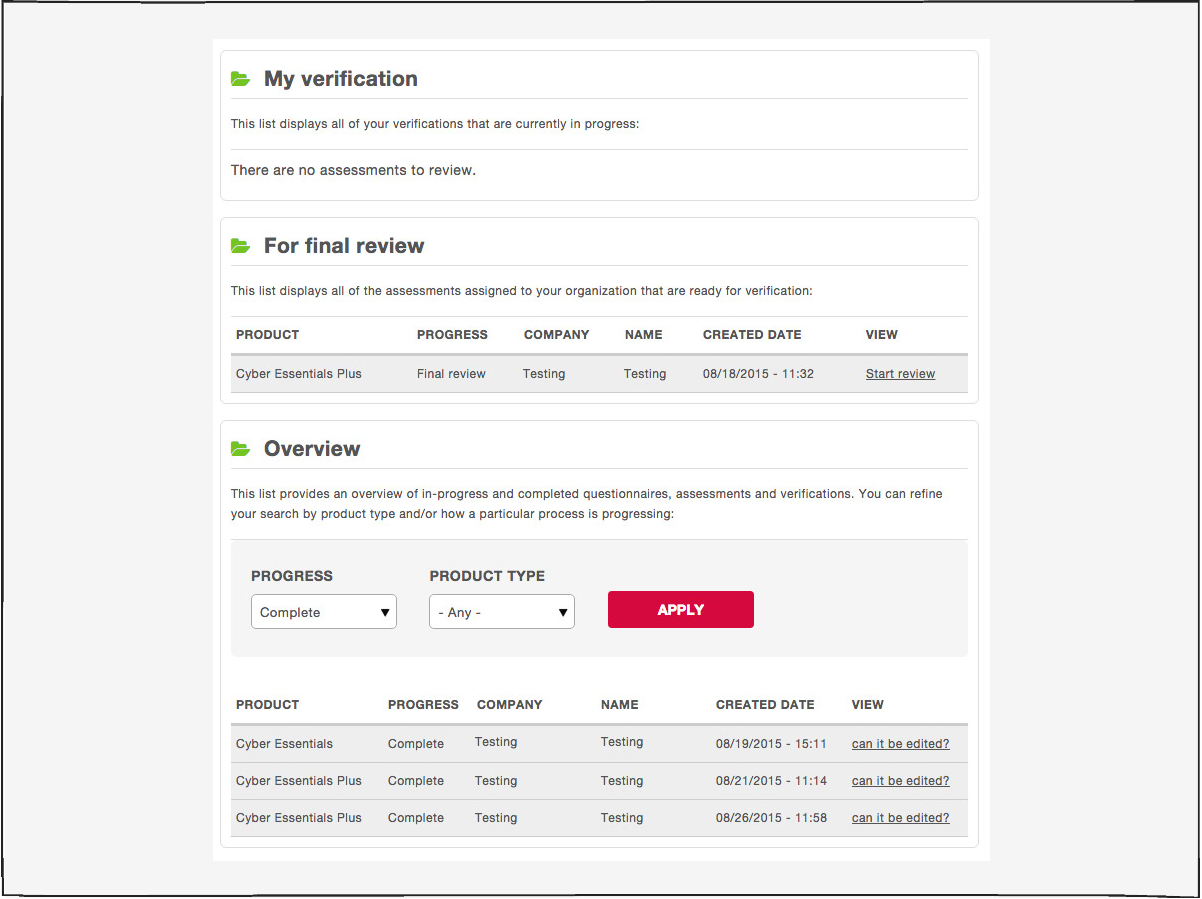Click Complete status in the 08/19/2015 row
1202x899 pixels.
[x=415, y=744]
